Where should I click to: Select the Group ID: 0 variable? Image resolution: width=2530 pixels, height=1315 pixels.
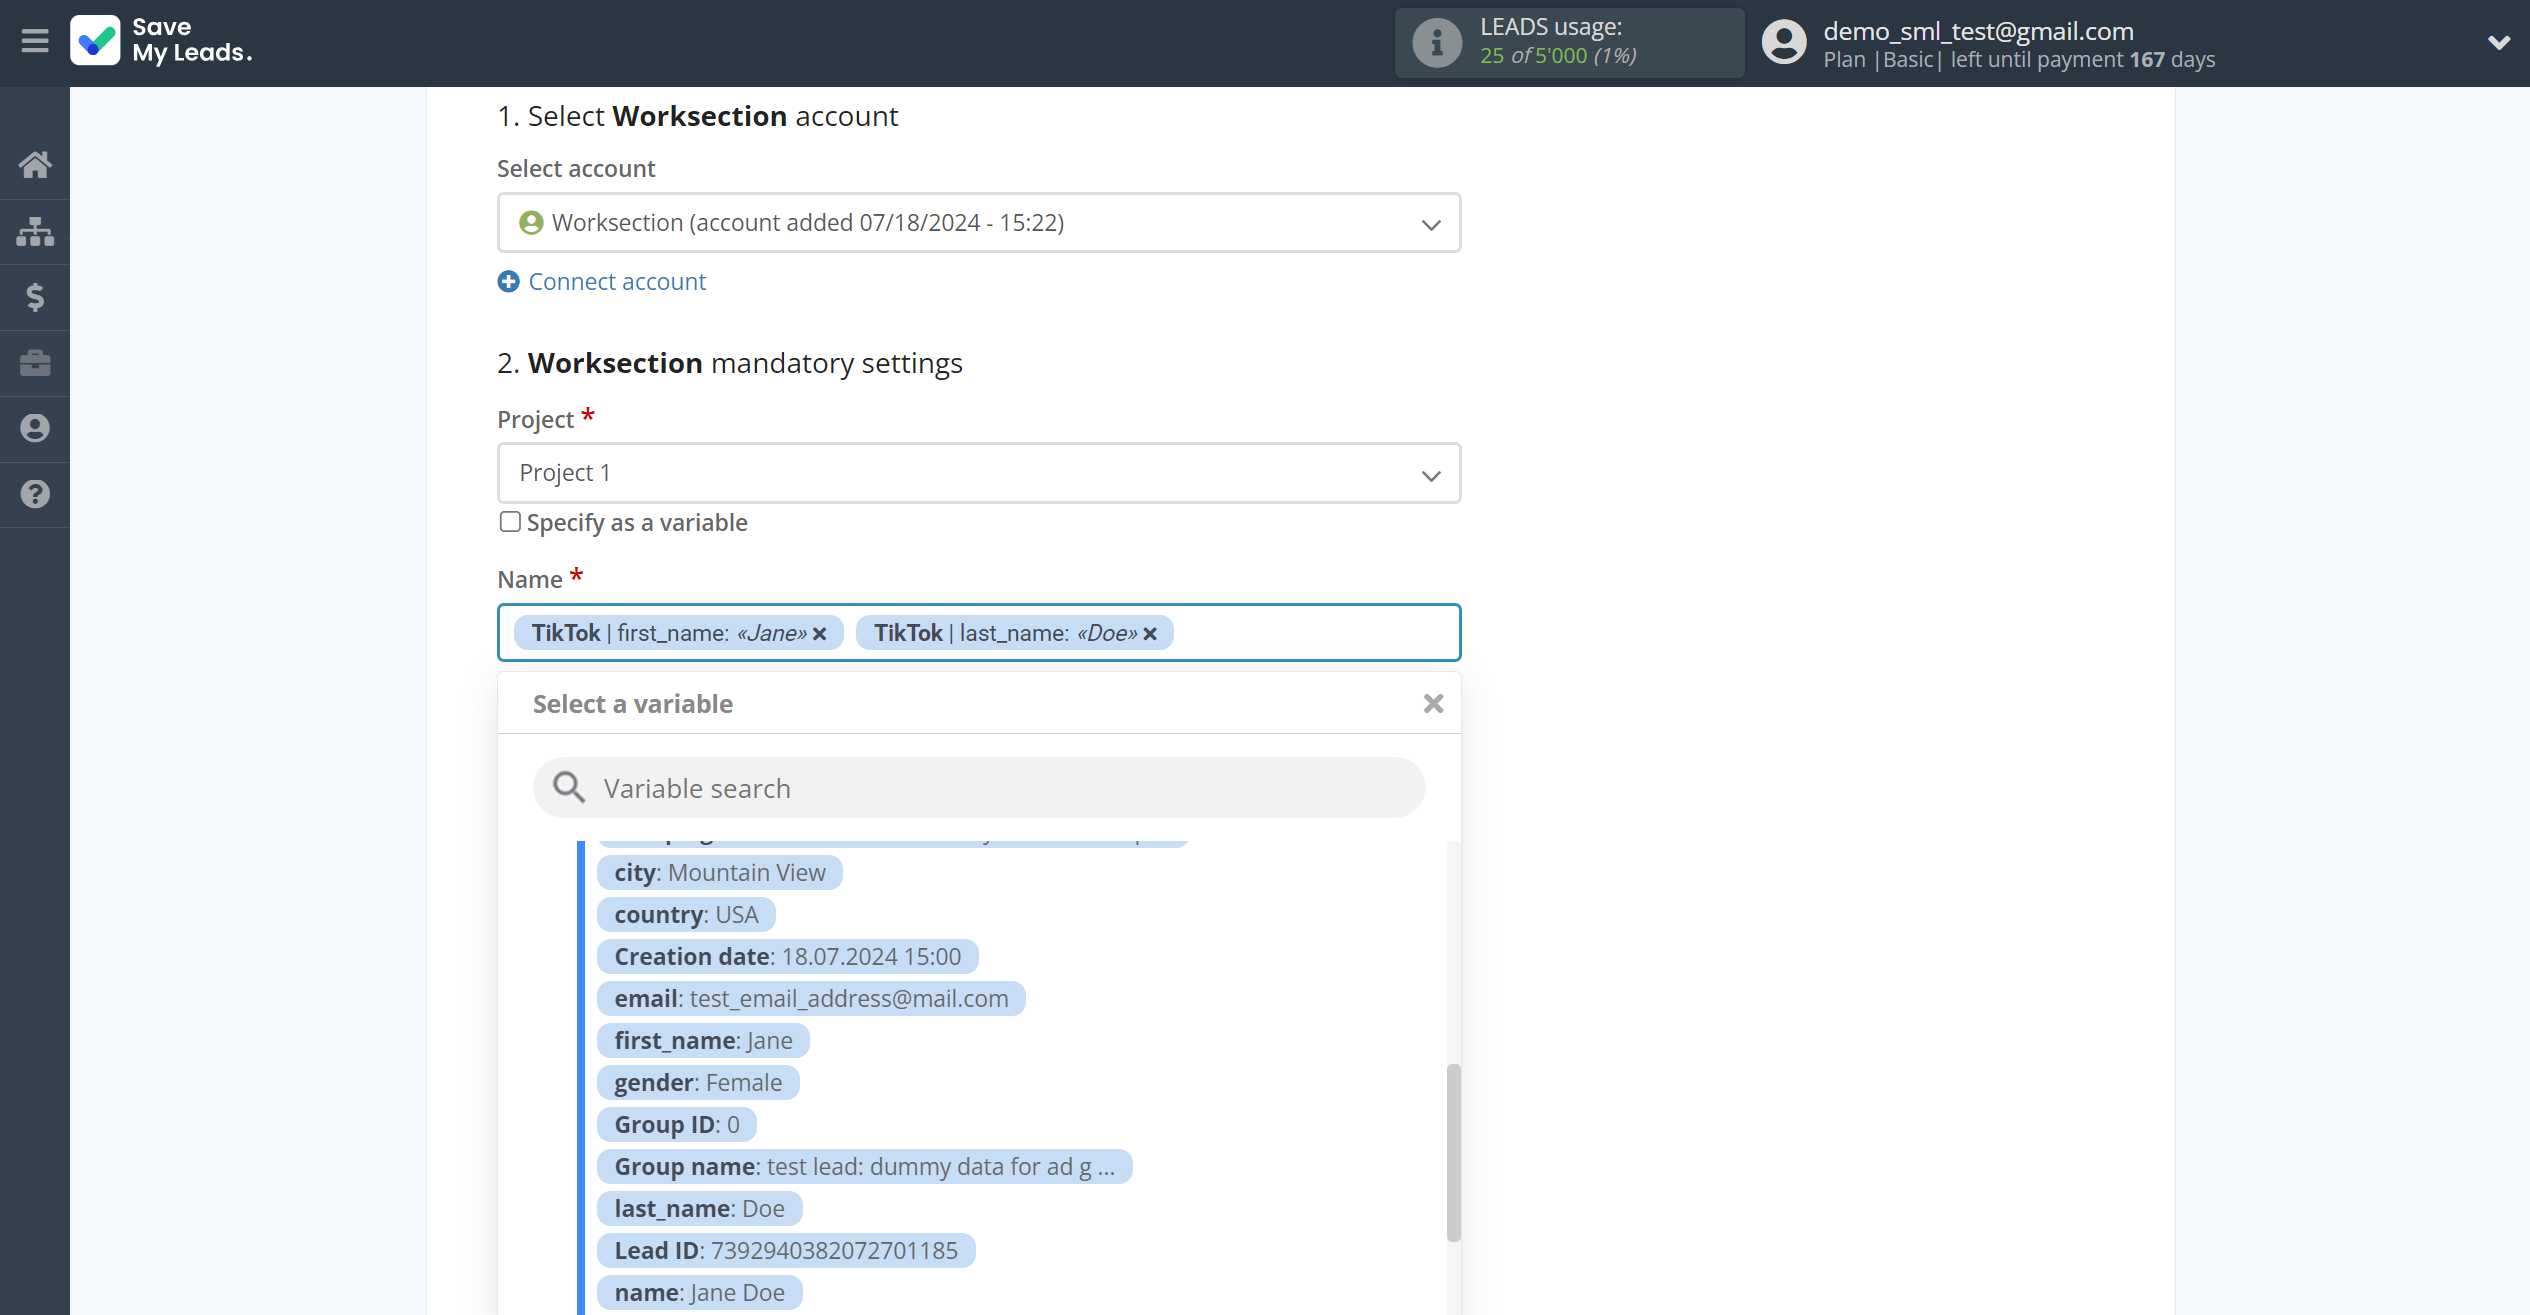[677, 1125]
